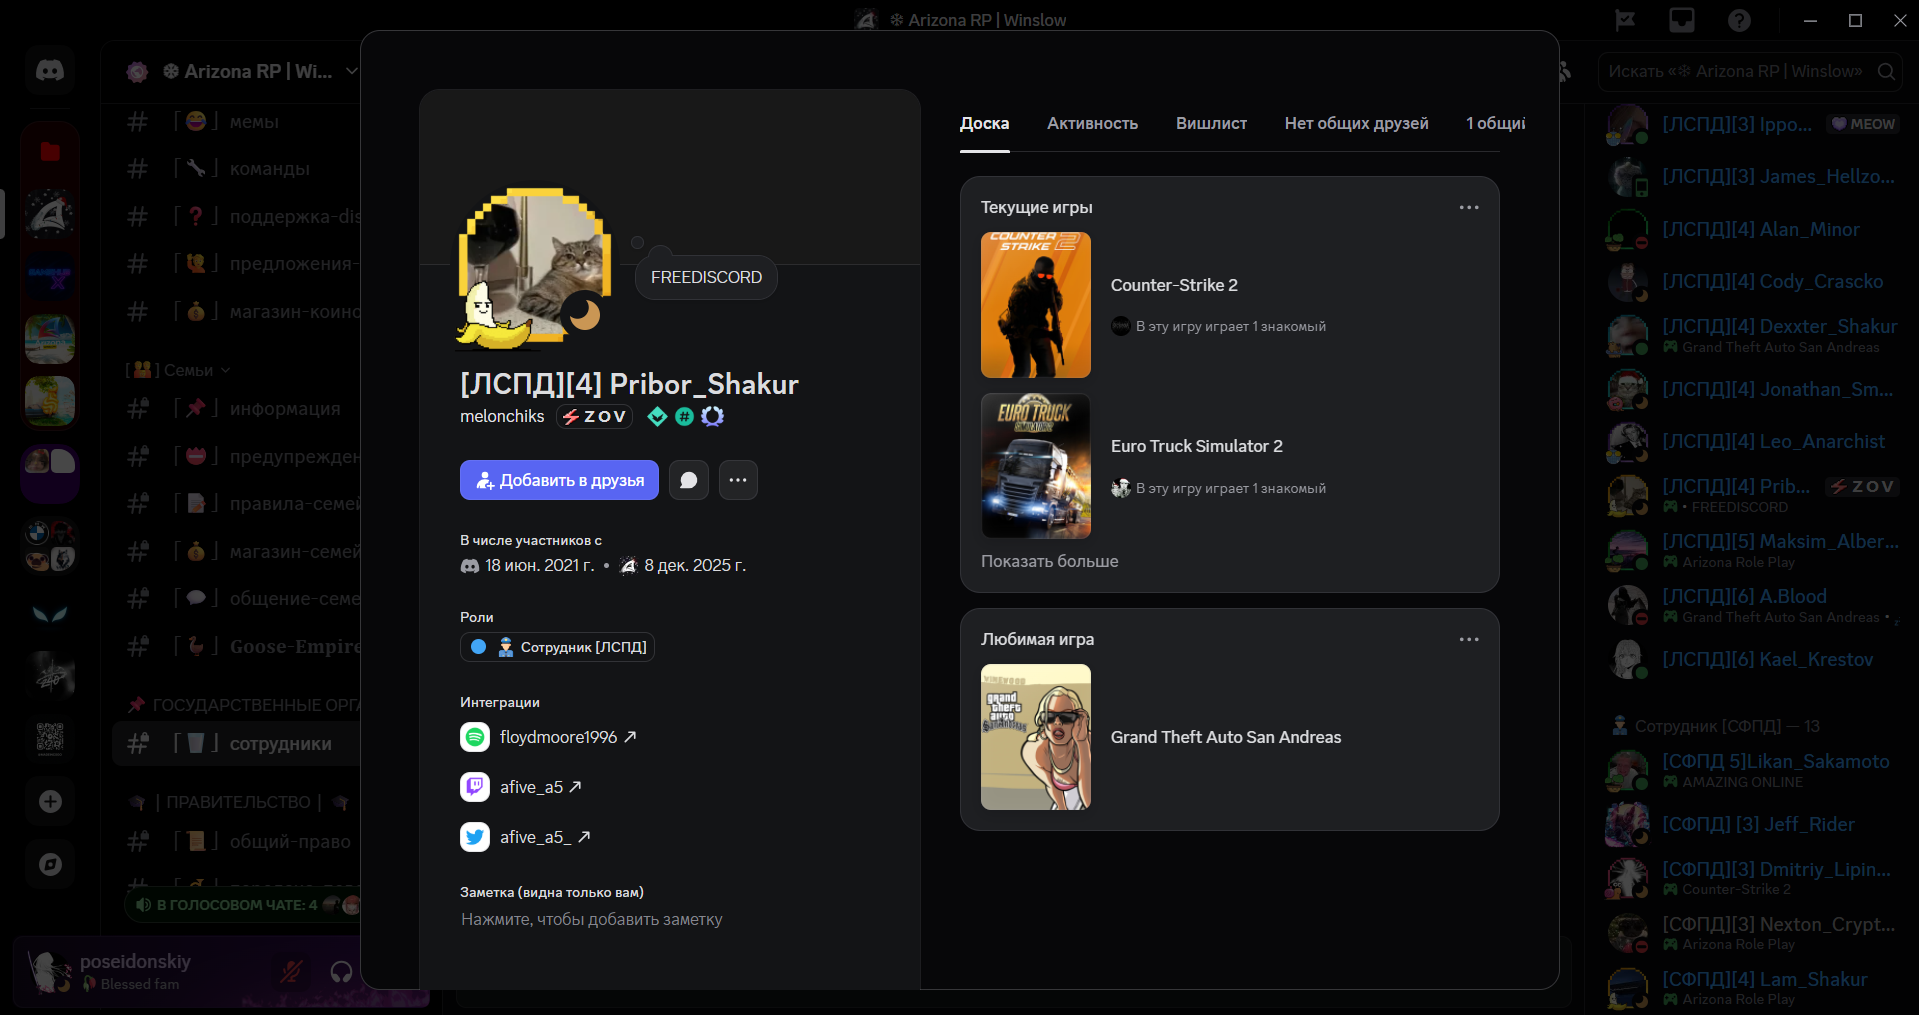This screenshot has width=1919, height=1015.
Task: Click the MEOW tag beside Ippo member
Action: click(1864, 124)
